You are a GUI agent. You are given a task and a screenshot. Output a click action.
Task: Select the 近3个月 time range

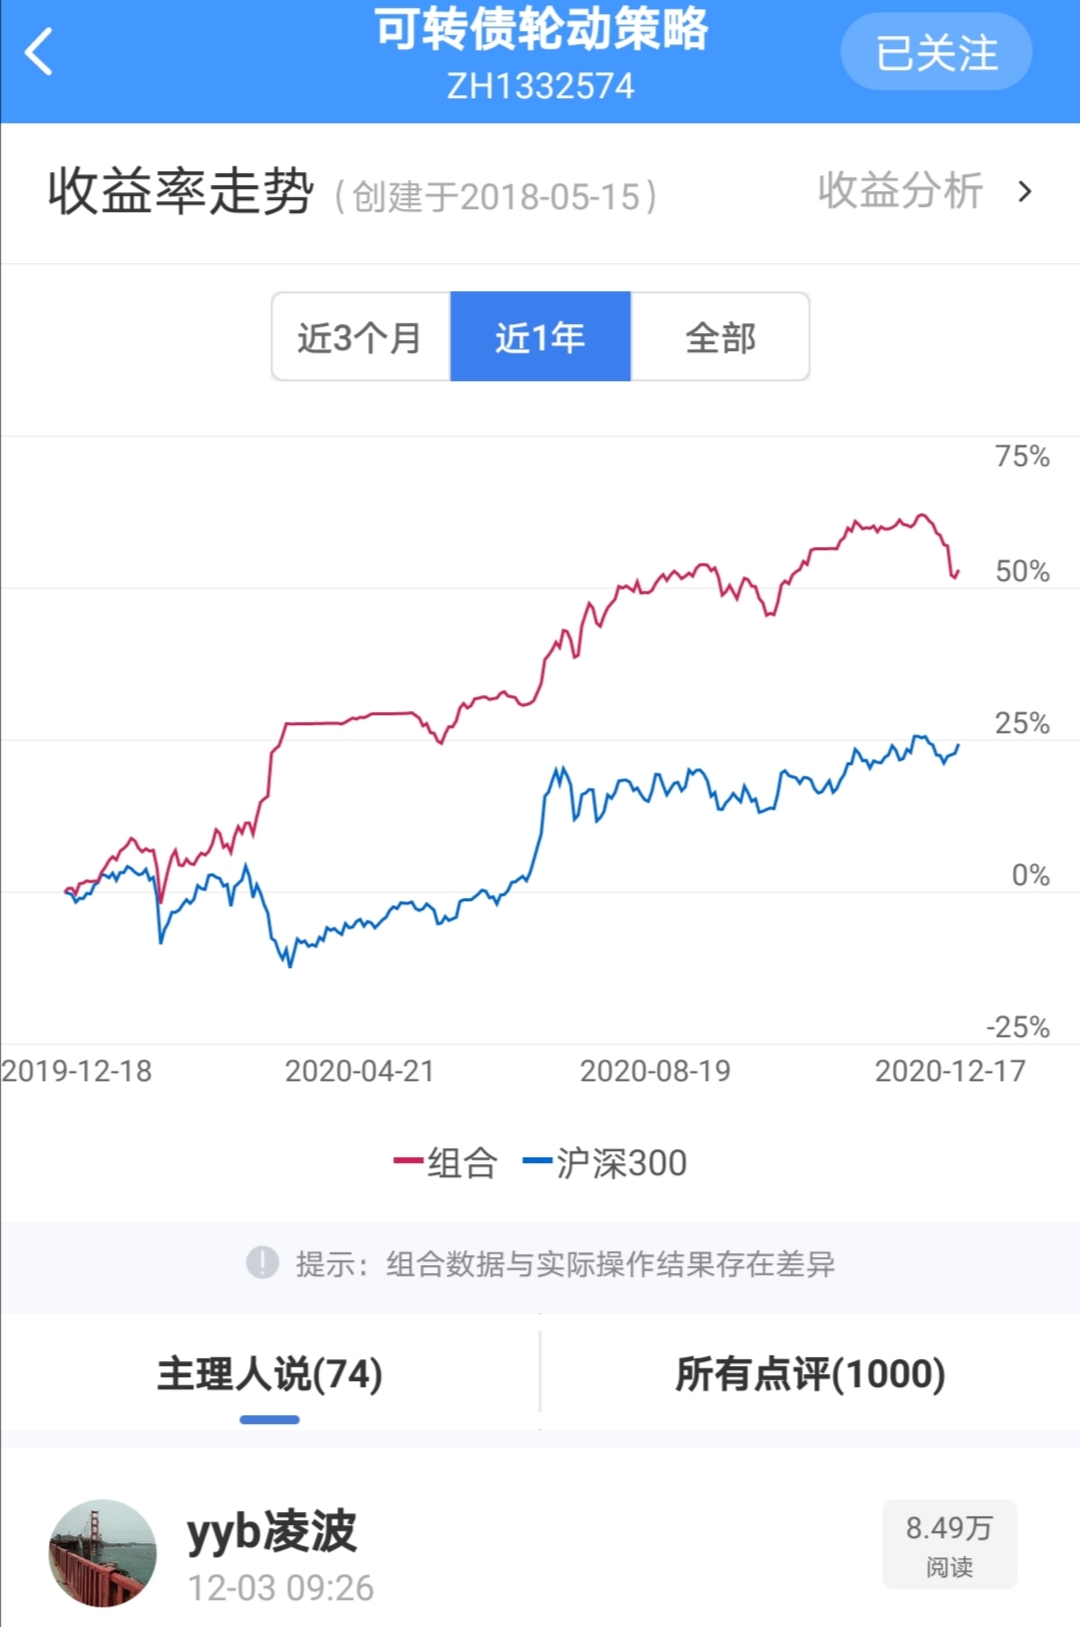click(x=360, y=337)
